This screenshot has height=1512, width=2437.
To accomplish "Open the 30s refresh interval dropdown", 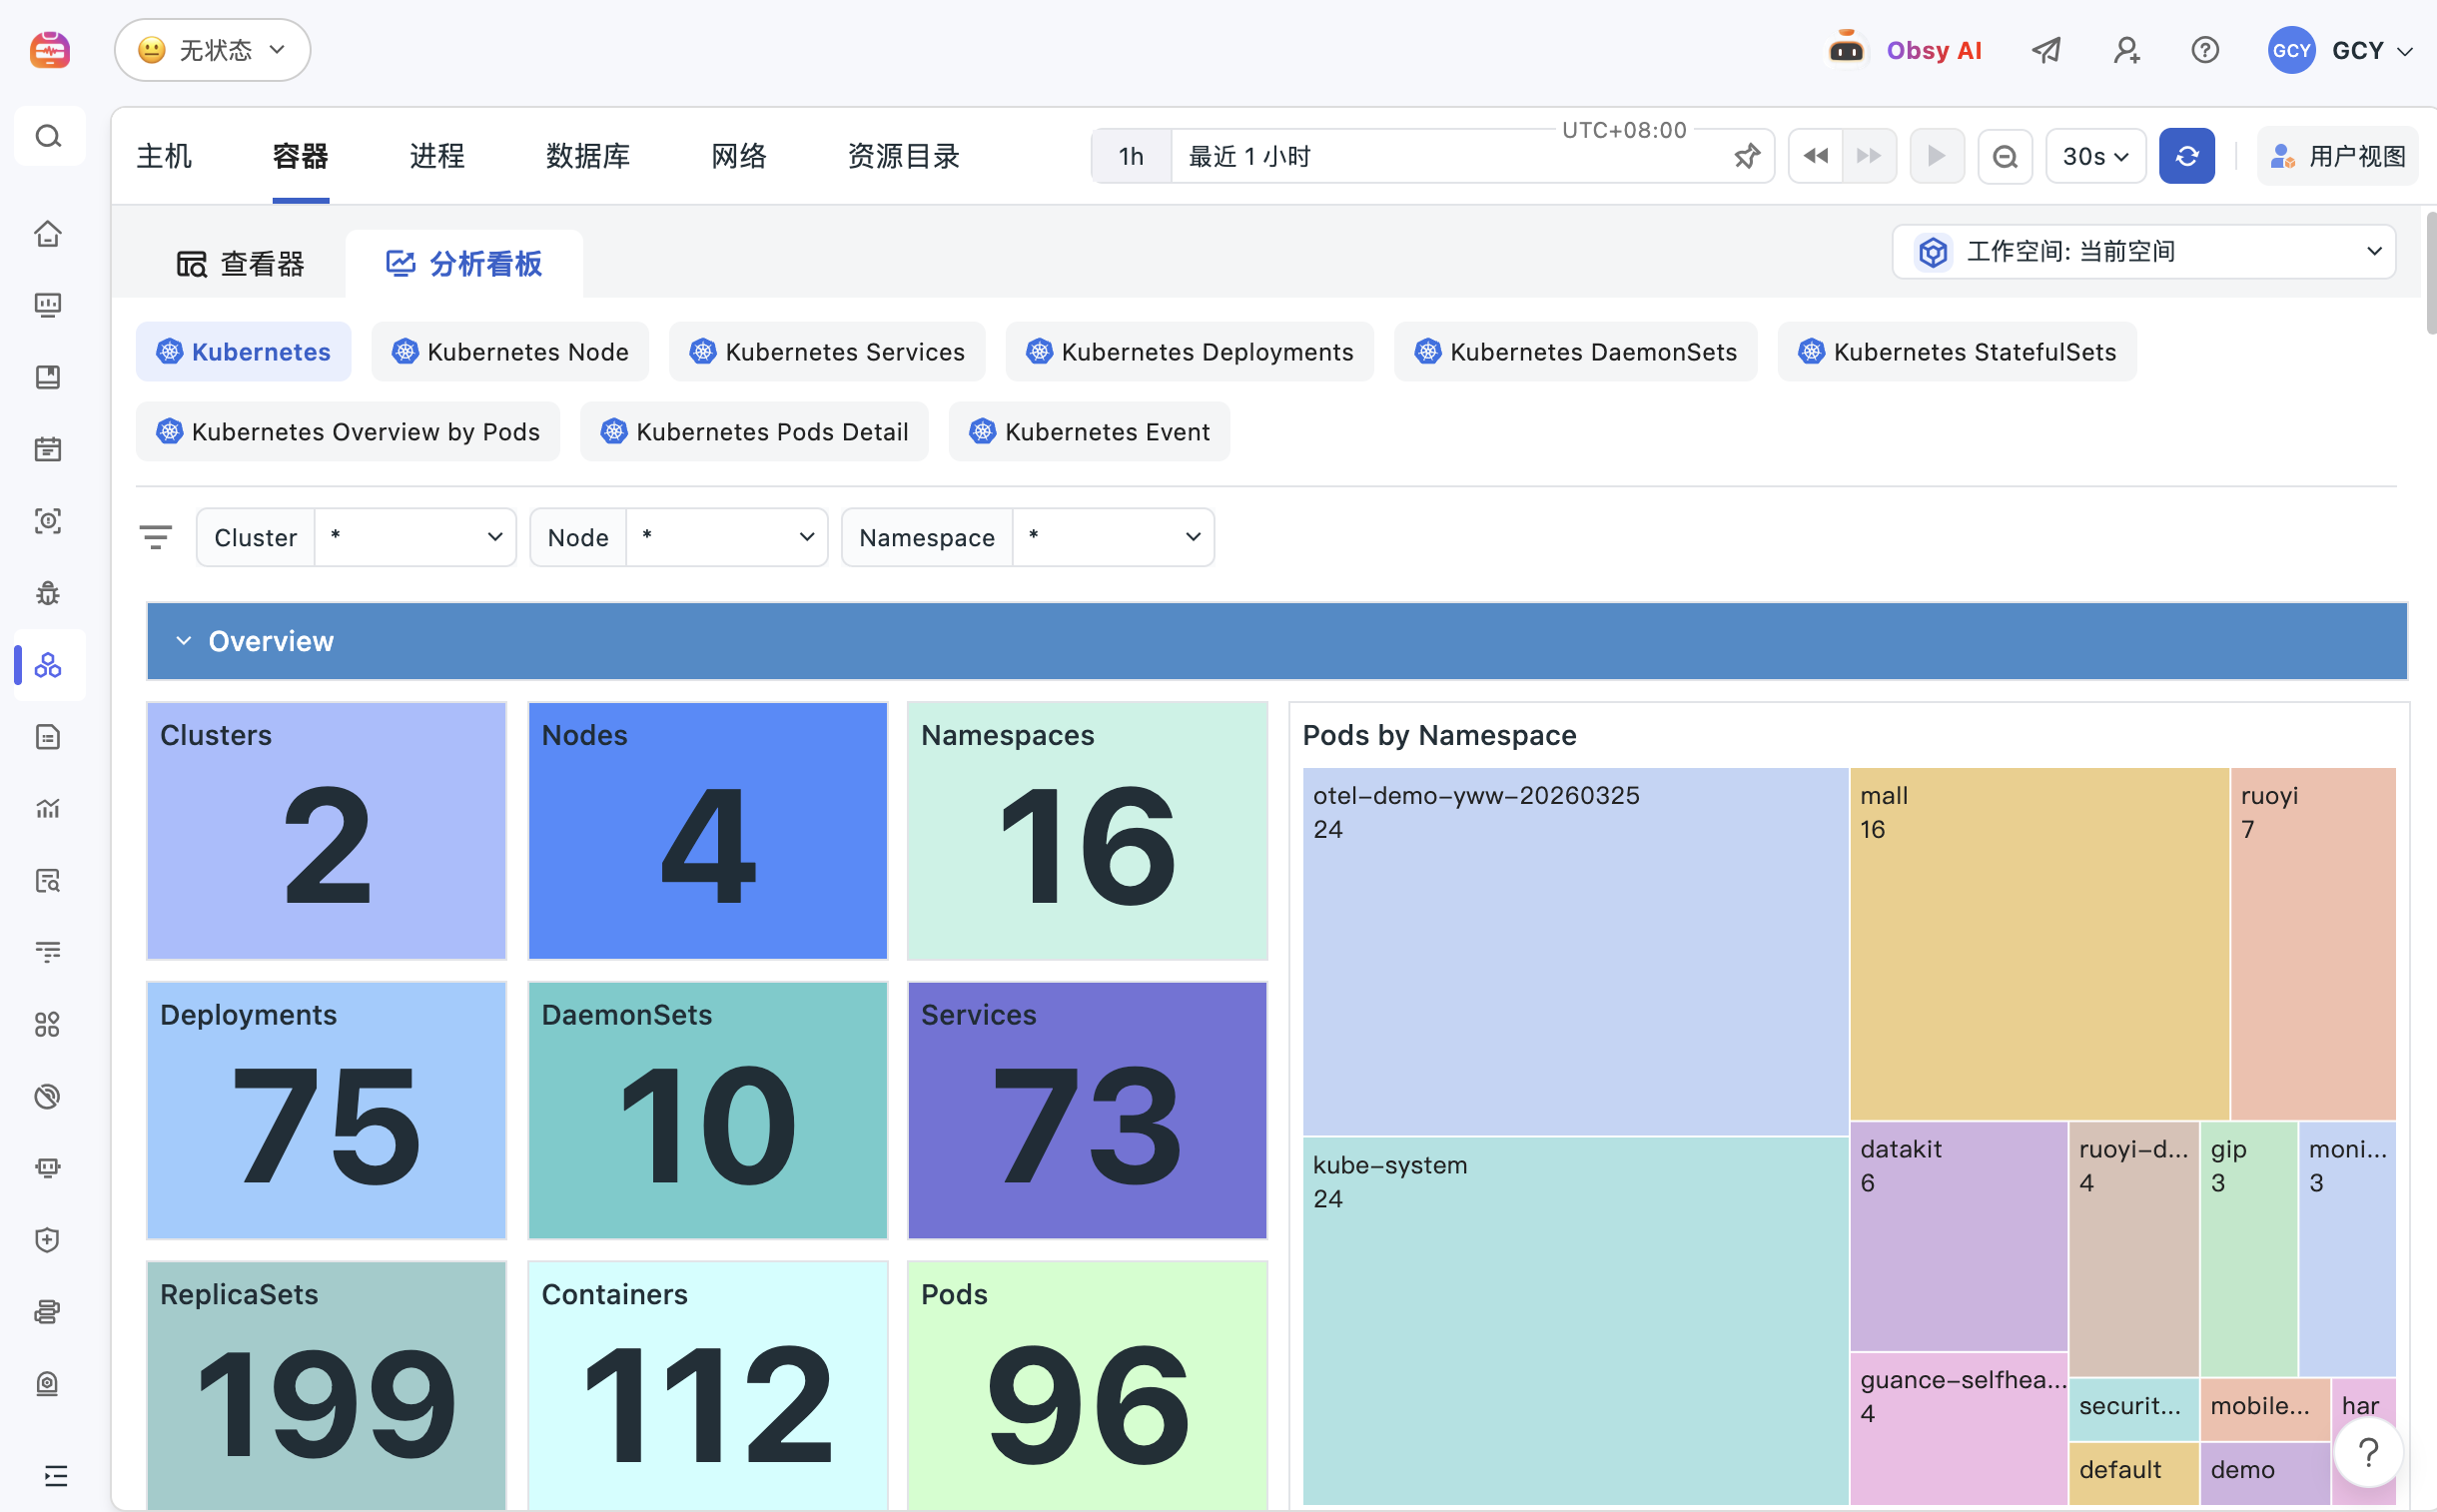I will (2095, 156).
